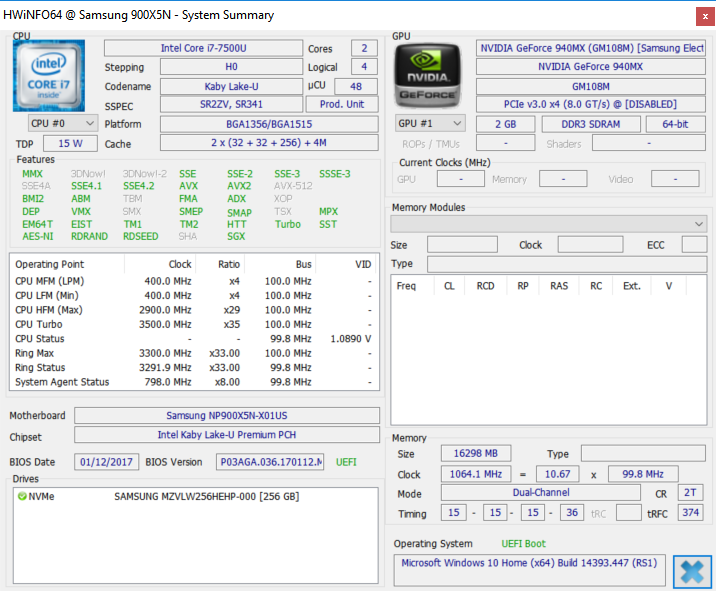Click the cache 2 x (32 + 32 + 256) + 4M field
The height and width of the screenshot is (591, 716).
click(x=269, y=142)
